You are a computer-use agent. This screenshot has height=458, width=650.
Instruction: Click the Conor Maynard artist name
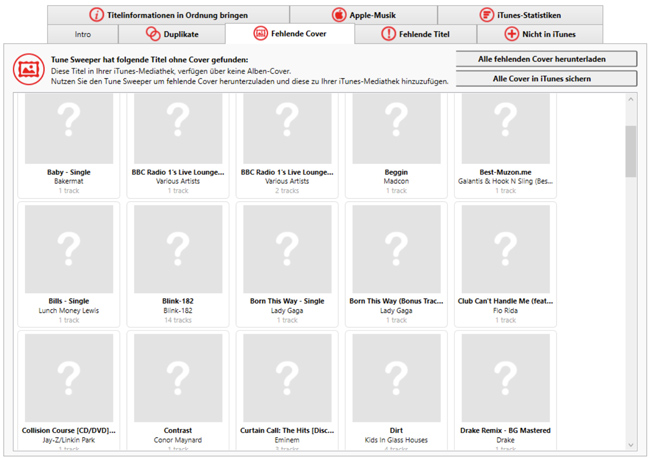click(x=178, y=440)
